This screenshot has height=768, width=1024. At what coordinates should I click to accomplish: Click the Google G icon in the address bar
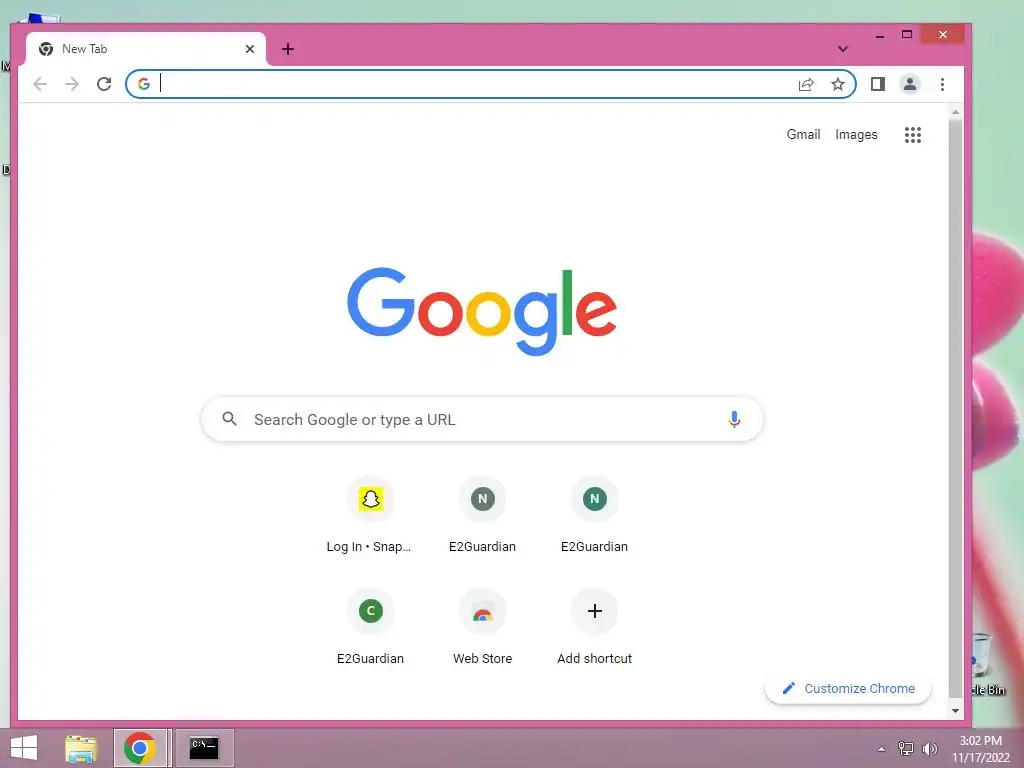point(144,84)
